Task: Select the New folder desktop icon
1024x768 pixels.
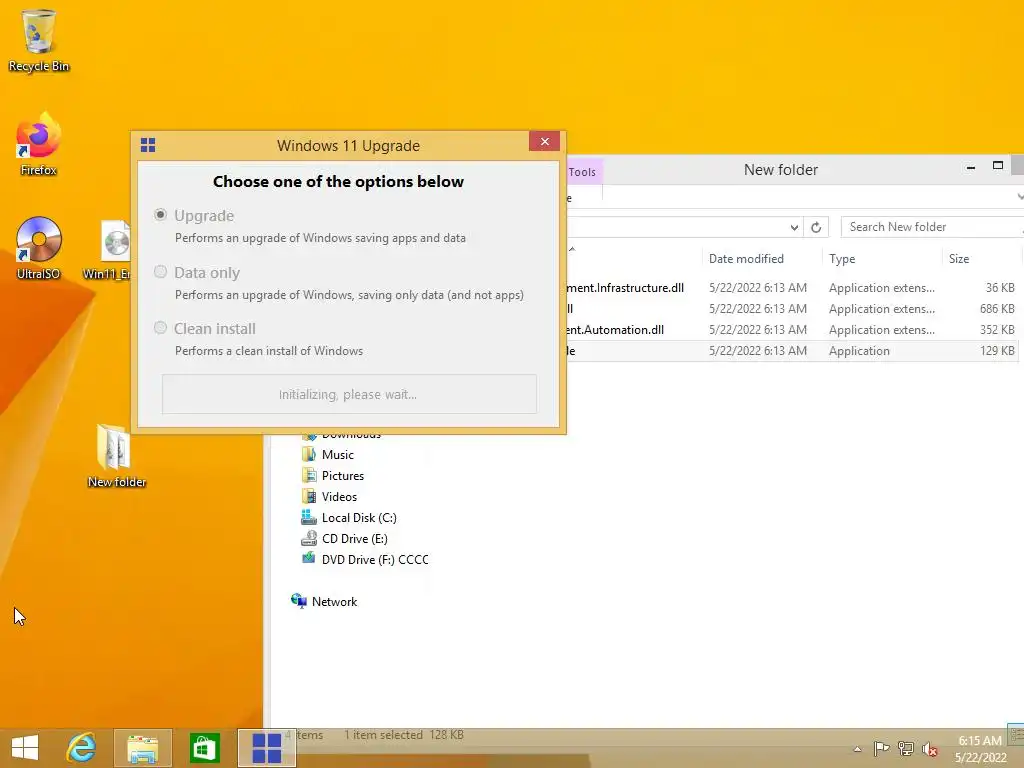Action: tap(116, 456)
